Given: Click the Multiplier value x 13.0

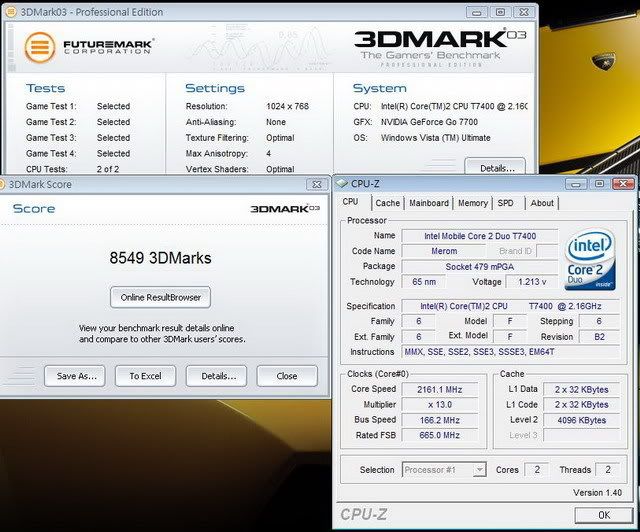Looking at the screenshot, I should click(440, 405).
